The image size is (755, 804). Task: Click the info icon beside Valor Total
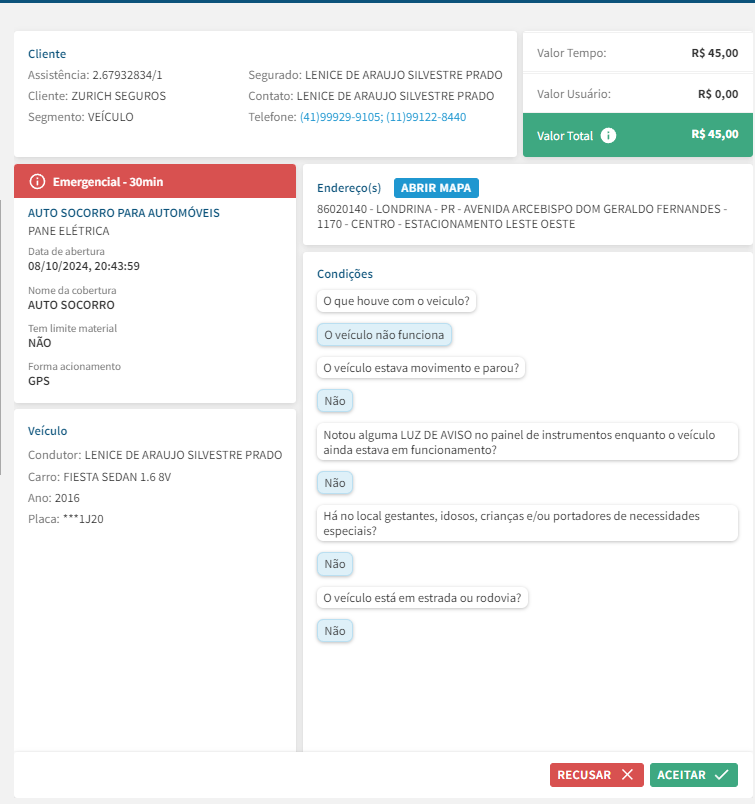pos(609,136)
